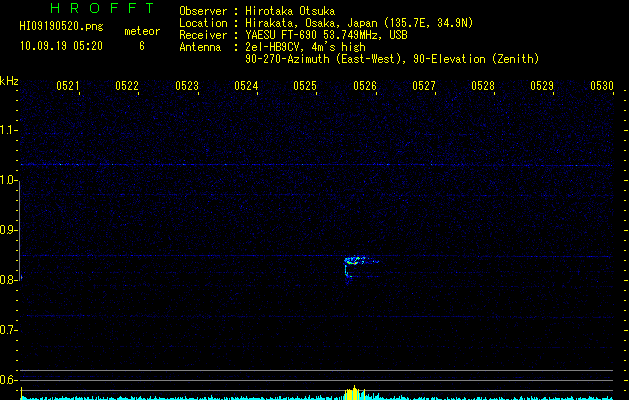
Task: Click the meteor count value 6
Action: click(x=142, y=46)
